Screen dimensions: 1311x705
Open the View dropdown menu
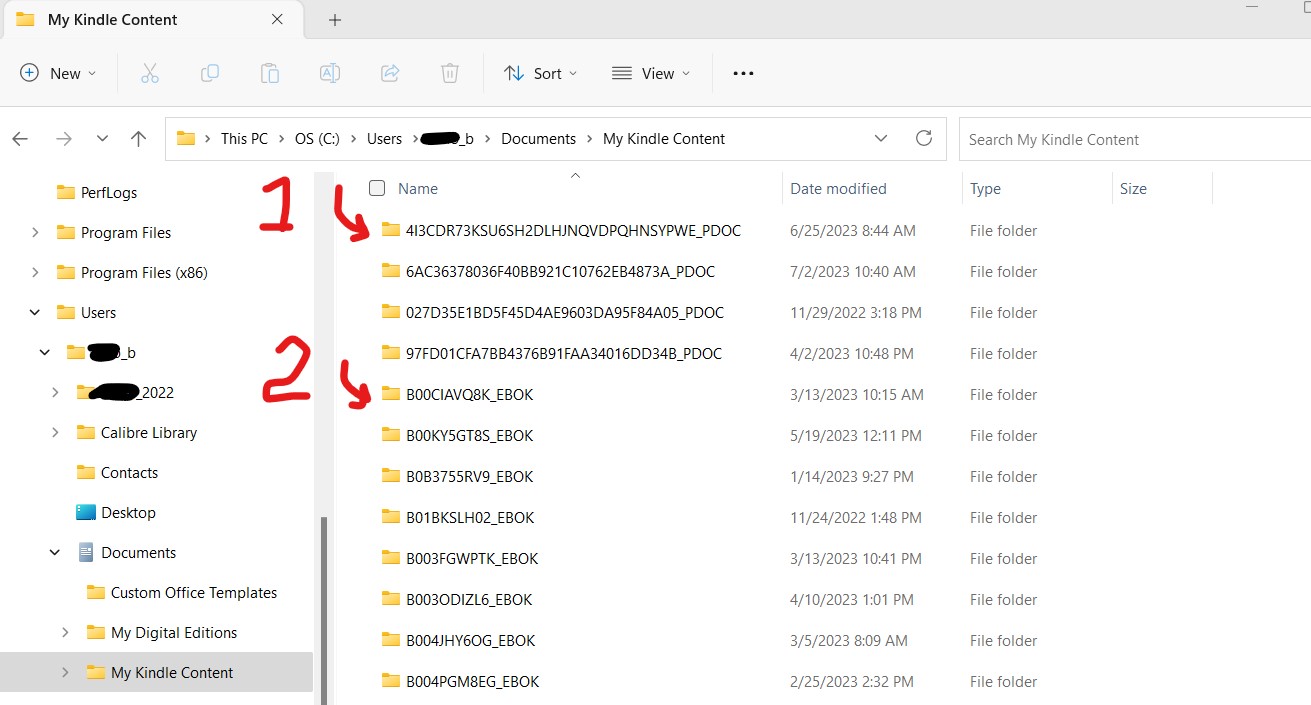[650, 73]
